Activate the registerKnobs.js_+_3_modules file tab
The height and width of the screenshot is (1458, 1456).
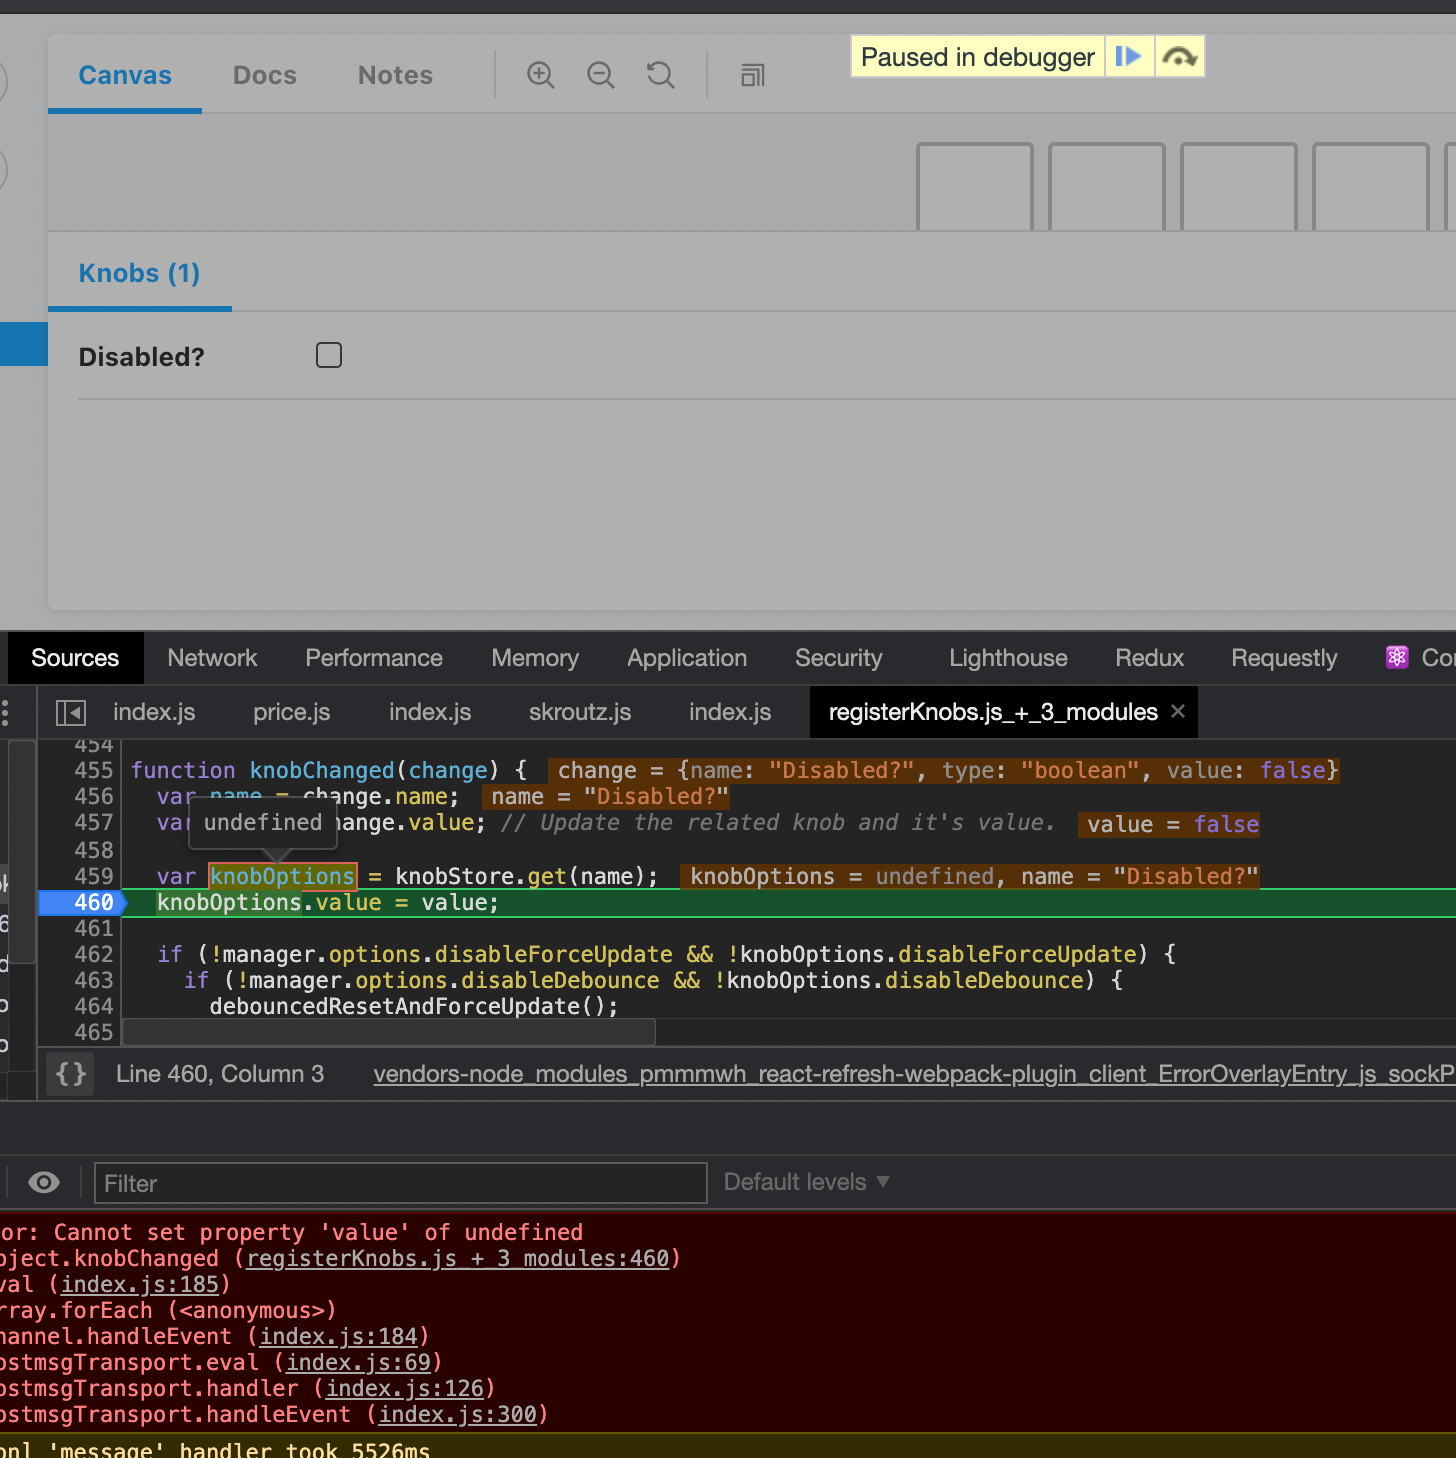pos(993,712)
